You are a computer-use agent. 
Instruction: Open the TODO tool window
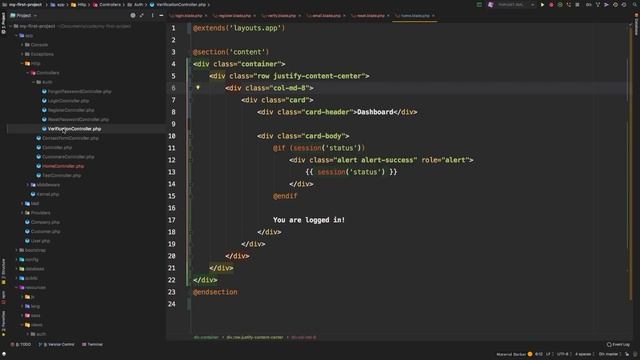[x=21, y=344]
